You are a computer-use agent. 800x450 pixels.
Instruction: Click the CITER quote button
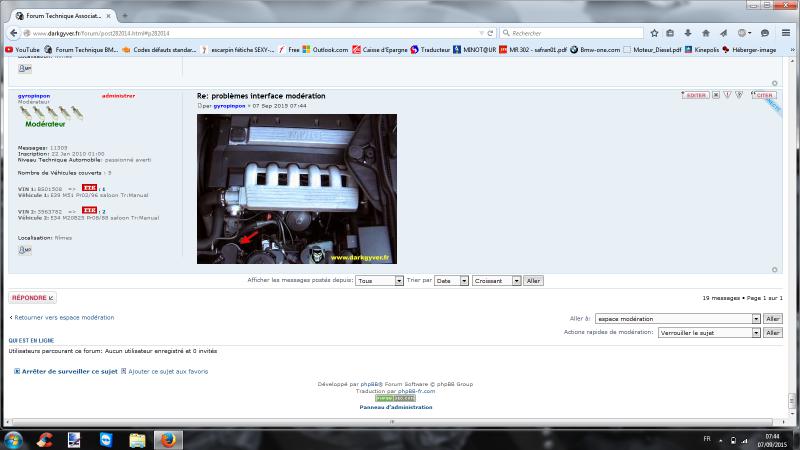[765, 95]
